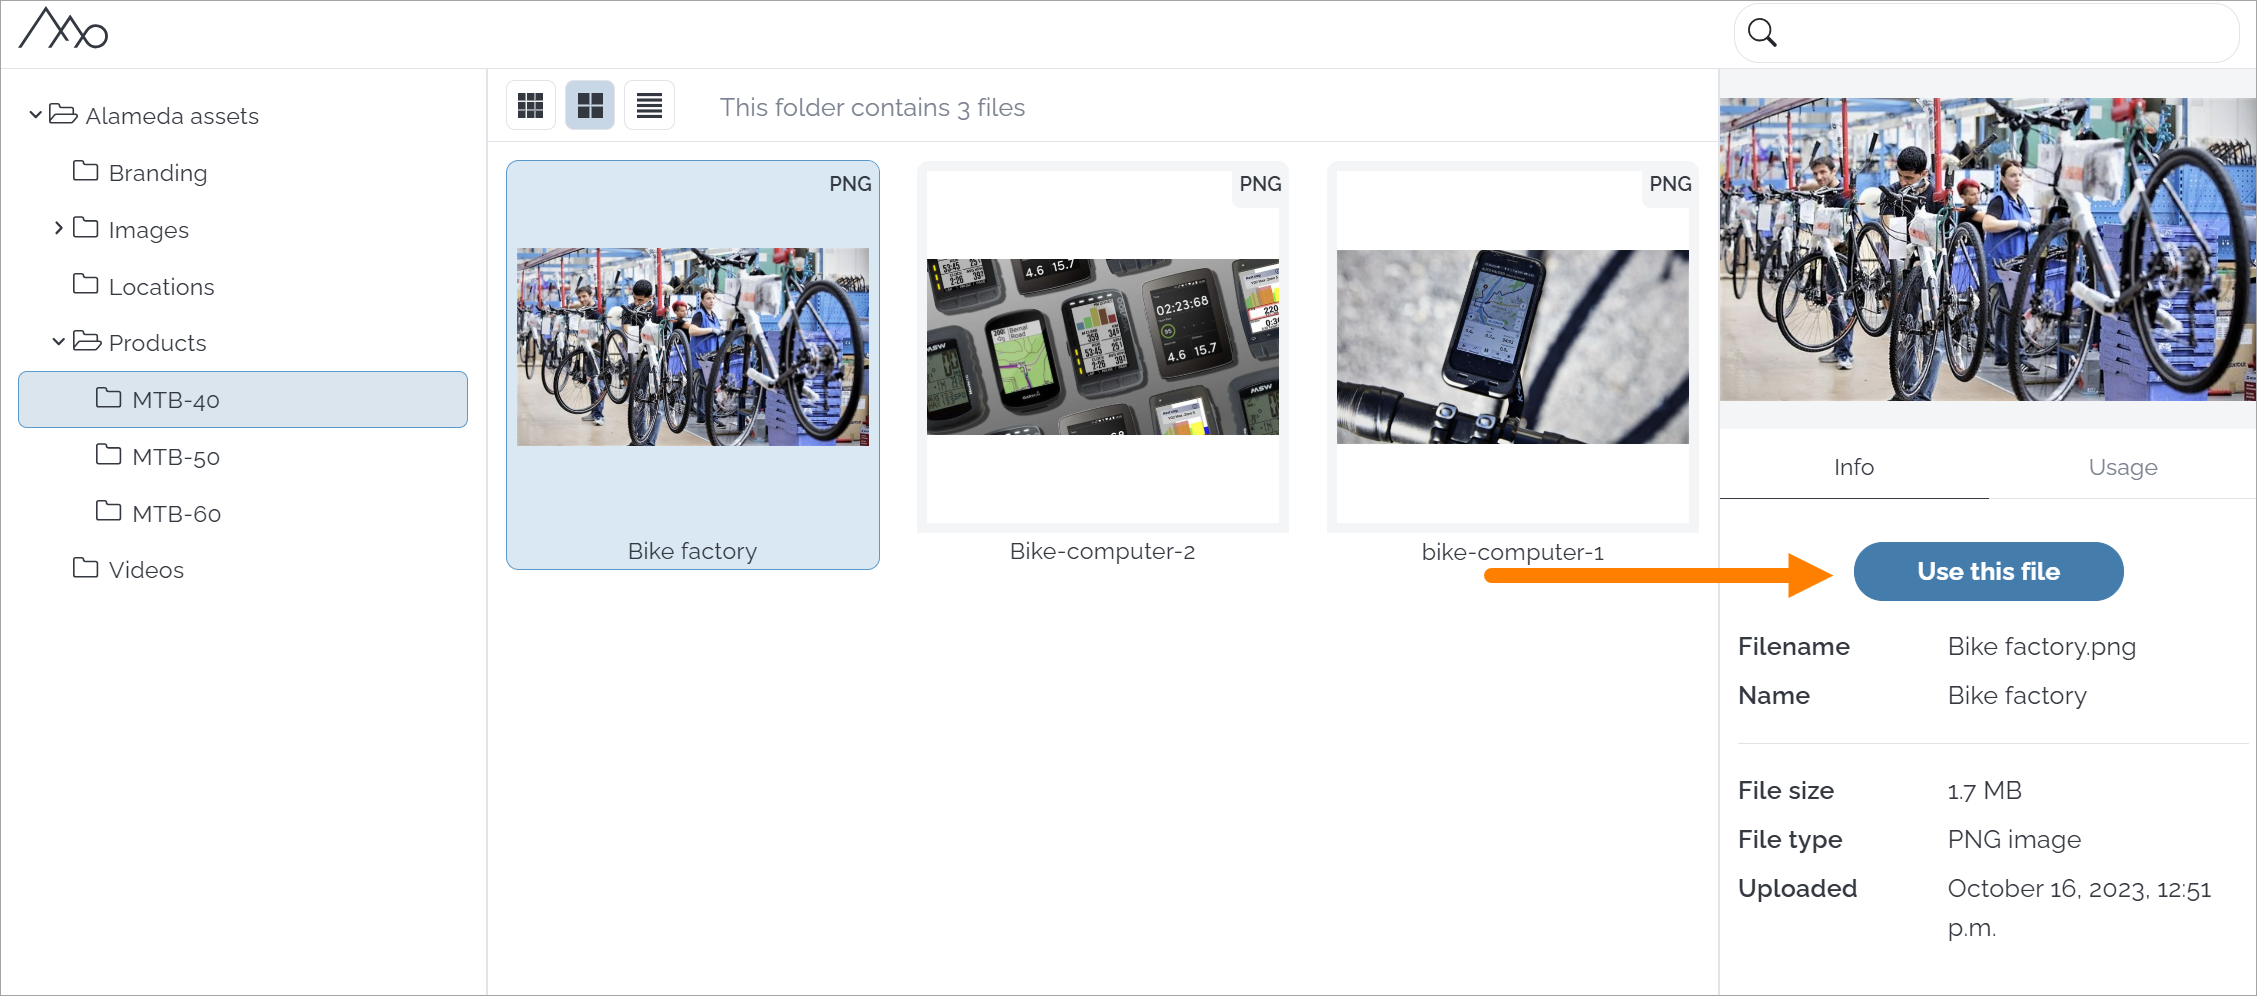Click the large preview image

tap(1988, 249)
